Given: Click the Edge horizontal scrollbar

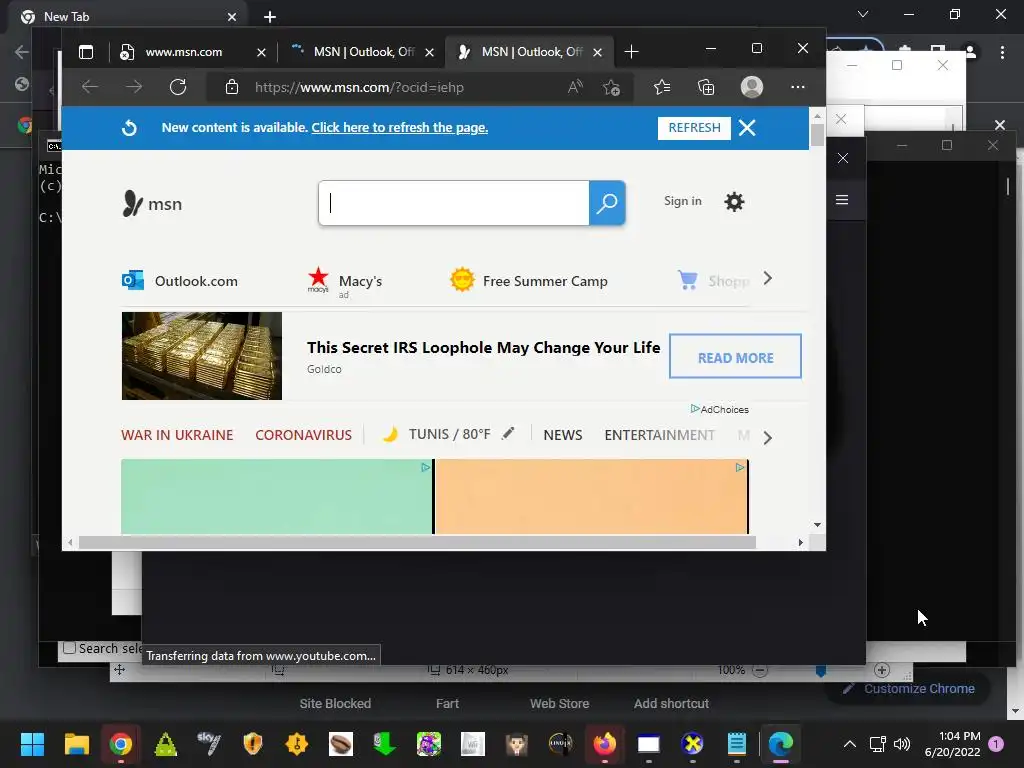Looking at the screenshot, I should [417, 542].
